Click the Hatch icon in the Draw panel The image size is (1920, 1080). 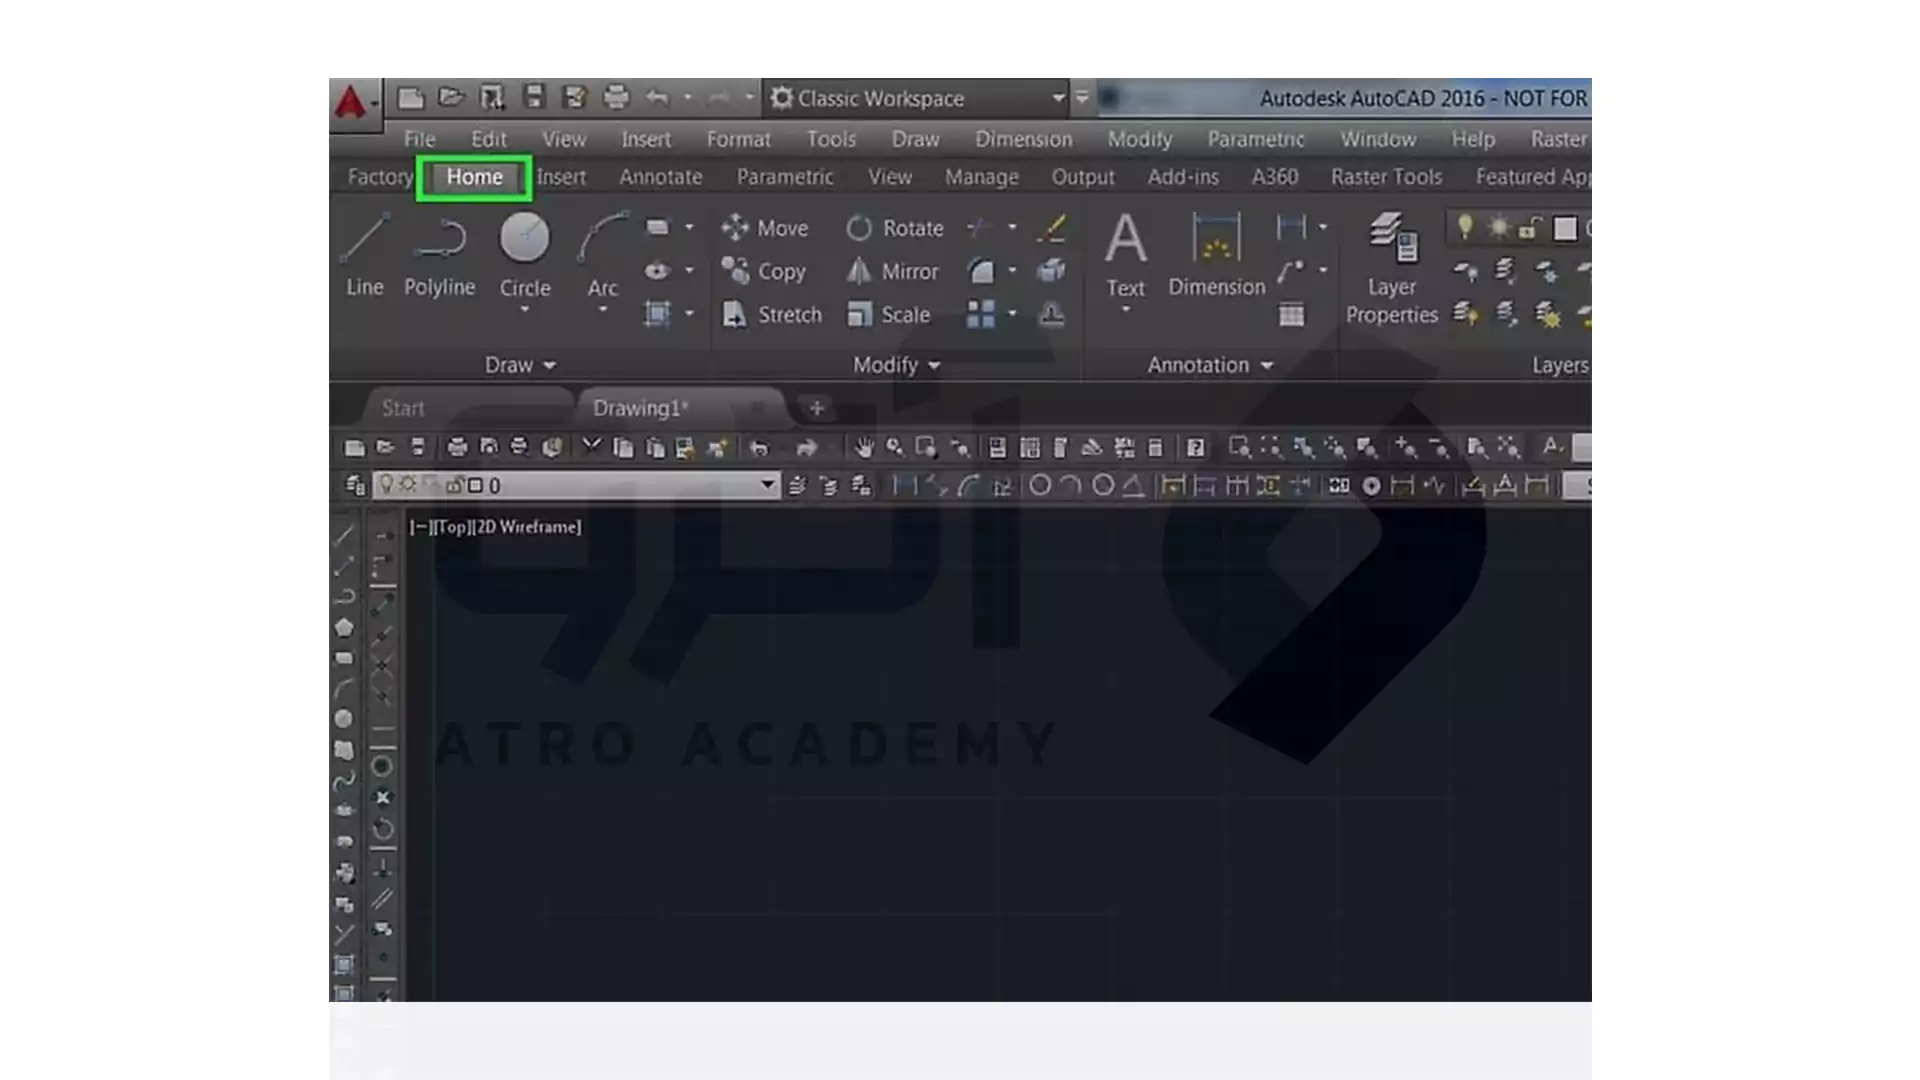(657, 314)
